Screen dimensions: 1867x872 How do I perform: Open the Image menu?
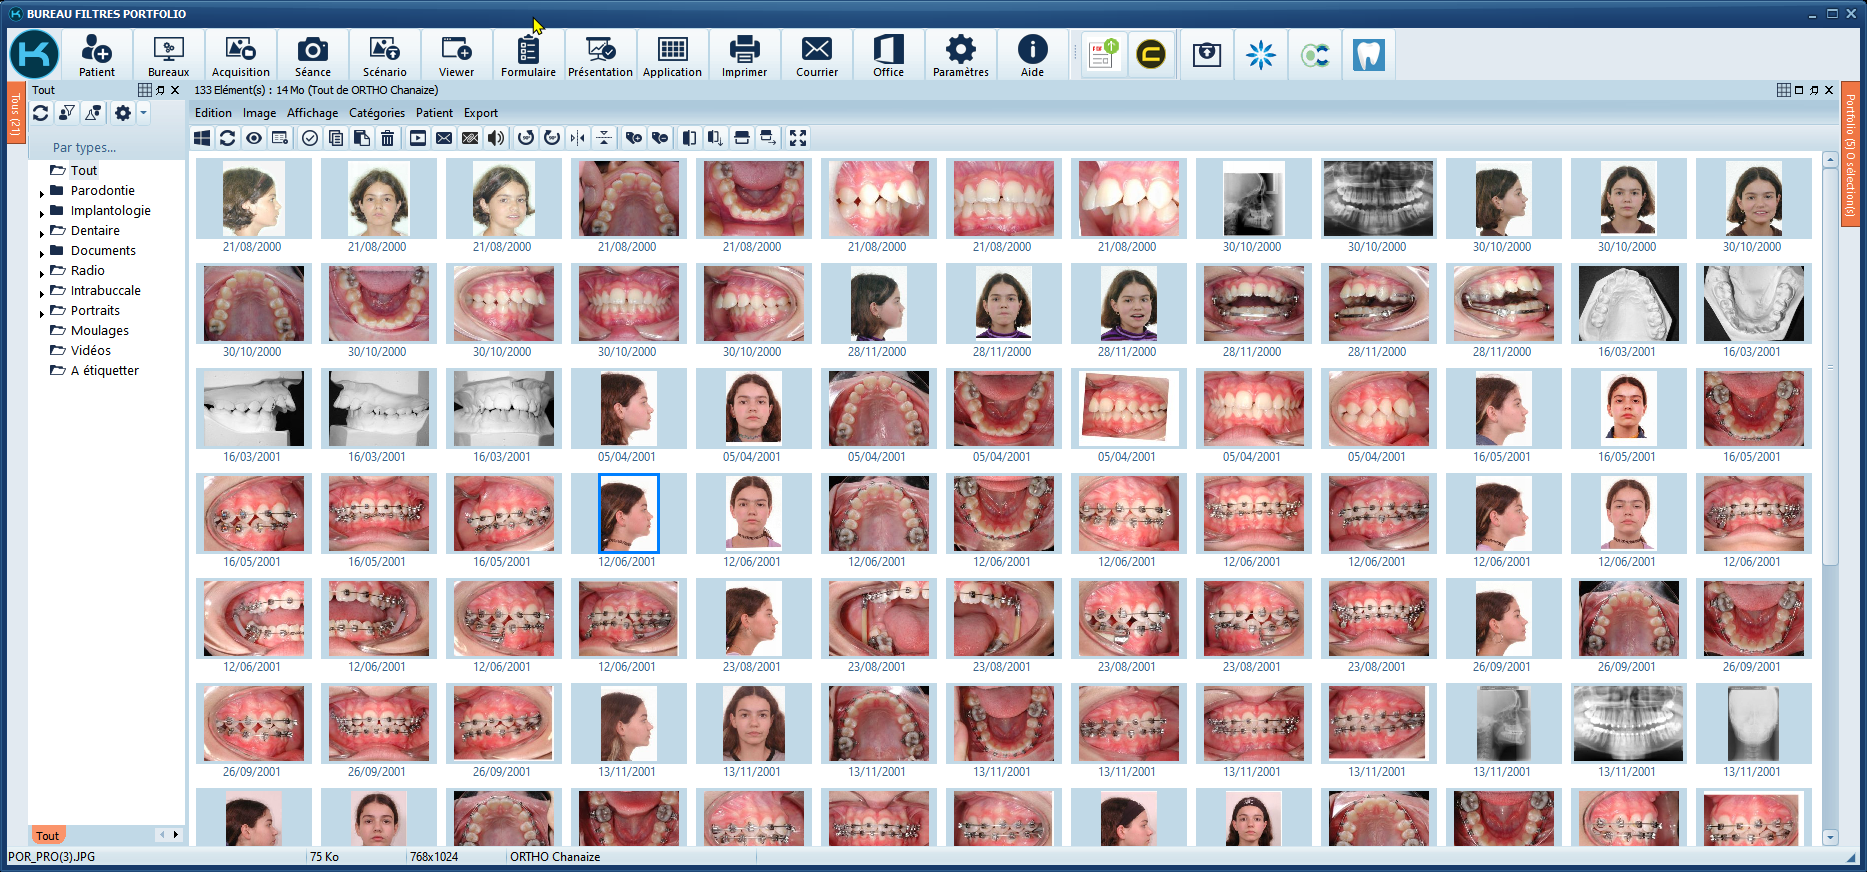[259, 113]
